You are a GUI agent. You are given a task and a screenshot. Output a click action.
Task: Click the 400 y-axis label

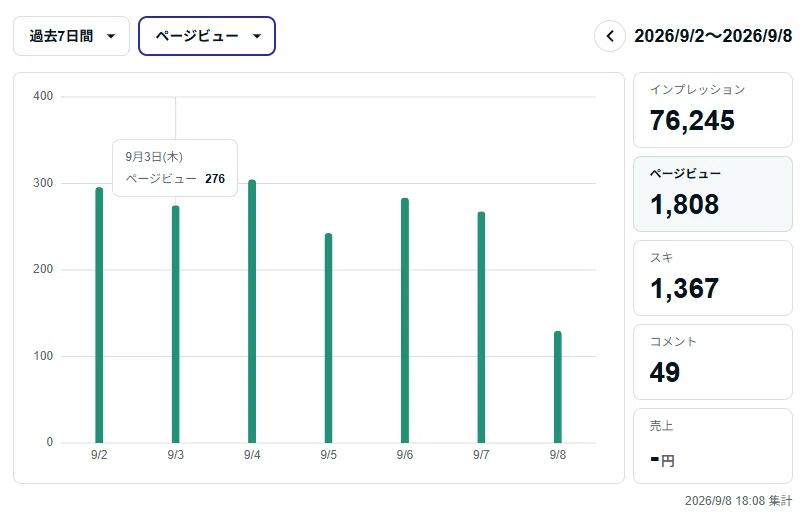pos(43,96)
